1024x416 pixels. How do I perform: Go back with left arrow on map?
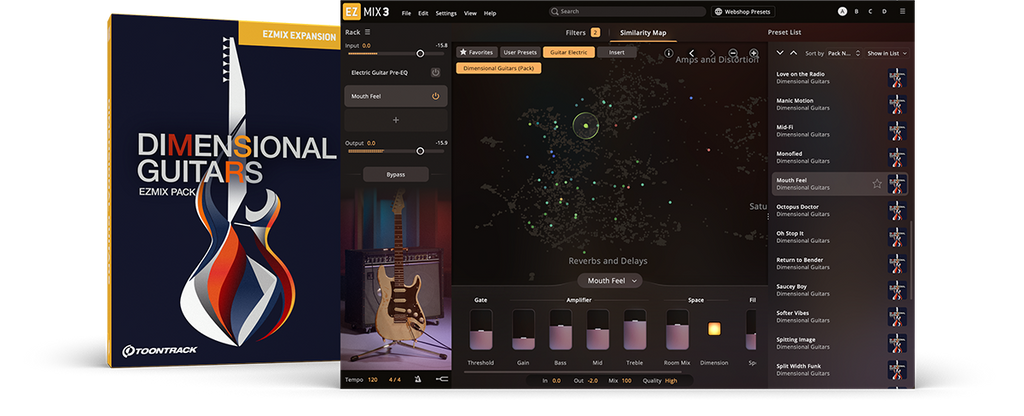tap(692, 53)
